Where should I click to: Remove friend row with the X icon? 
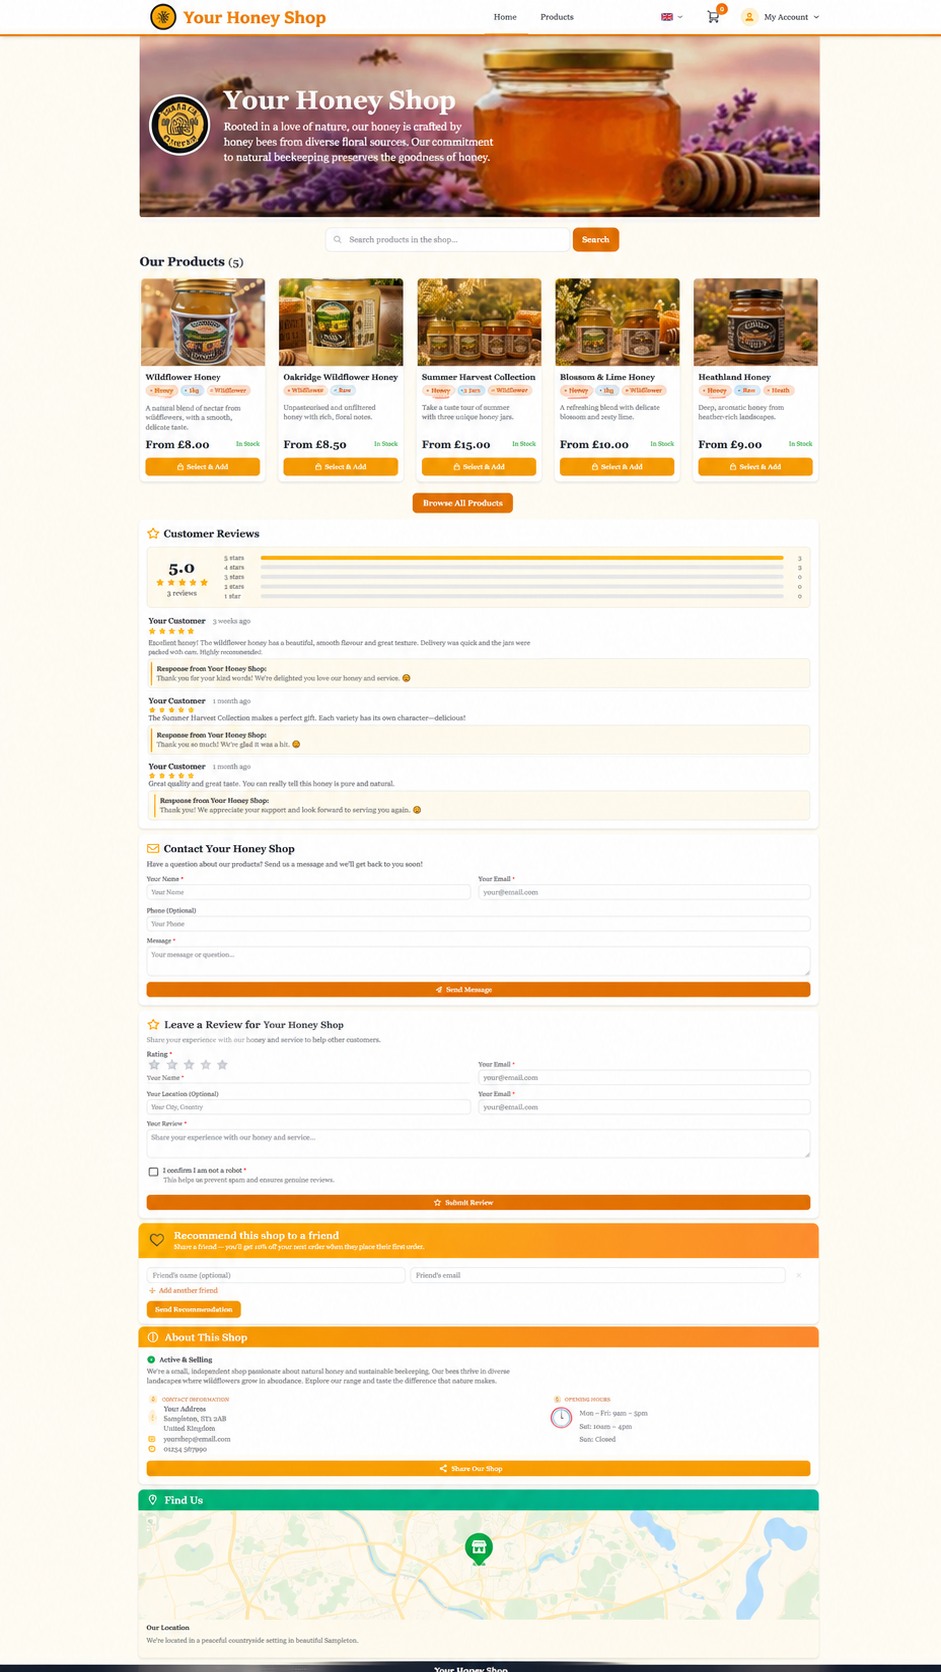tap(799, 1275)
